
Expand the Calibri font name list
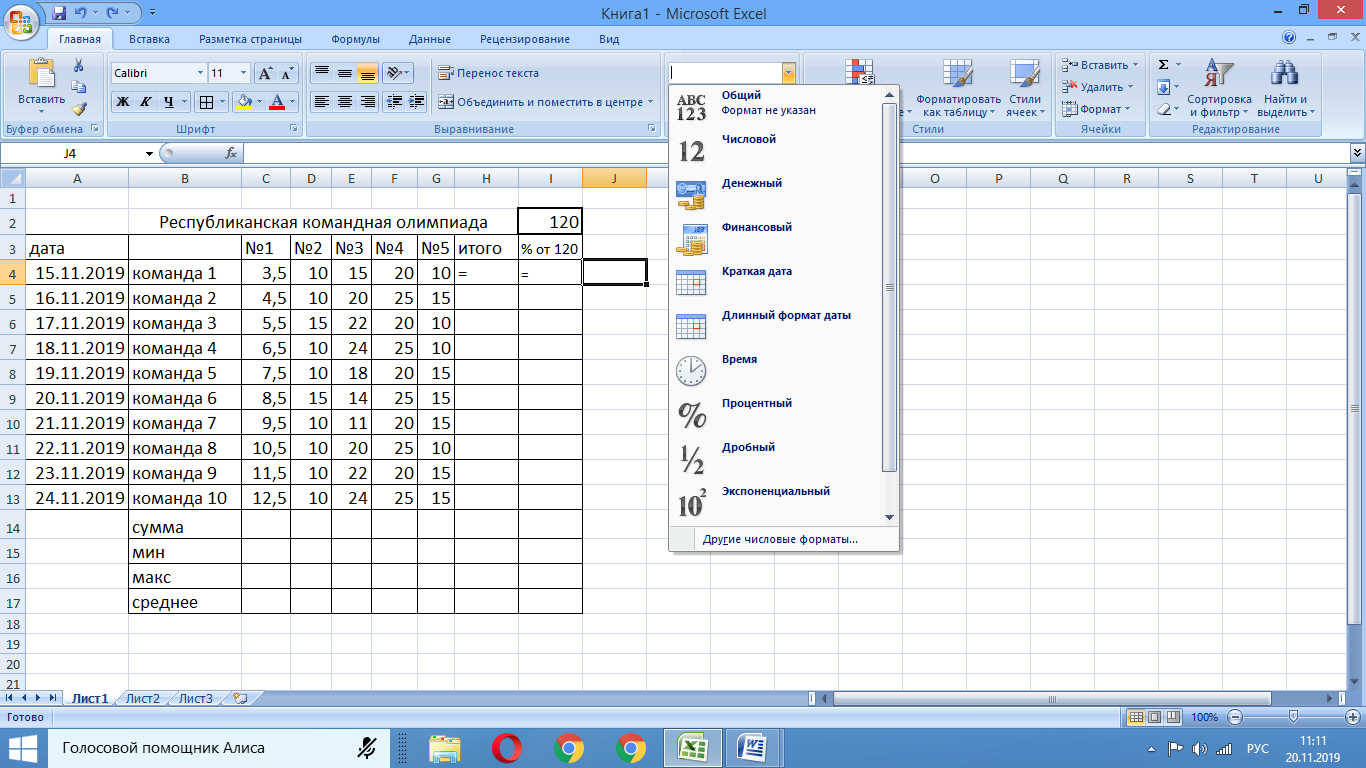[198, 73]
